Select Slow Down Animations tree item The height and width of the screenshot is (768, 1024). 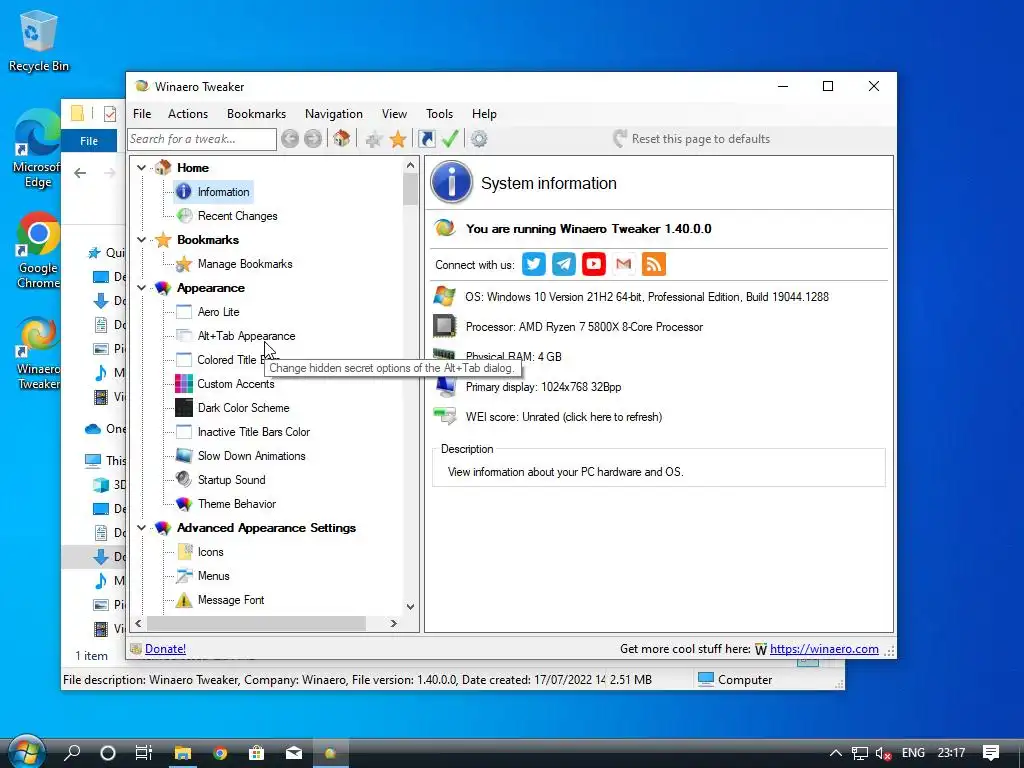(251, 456)
